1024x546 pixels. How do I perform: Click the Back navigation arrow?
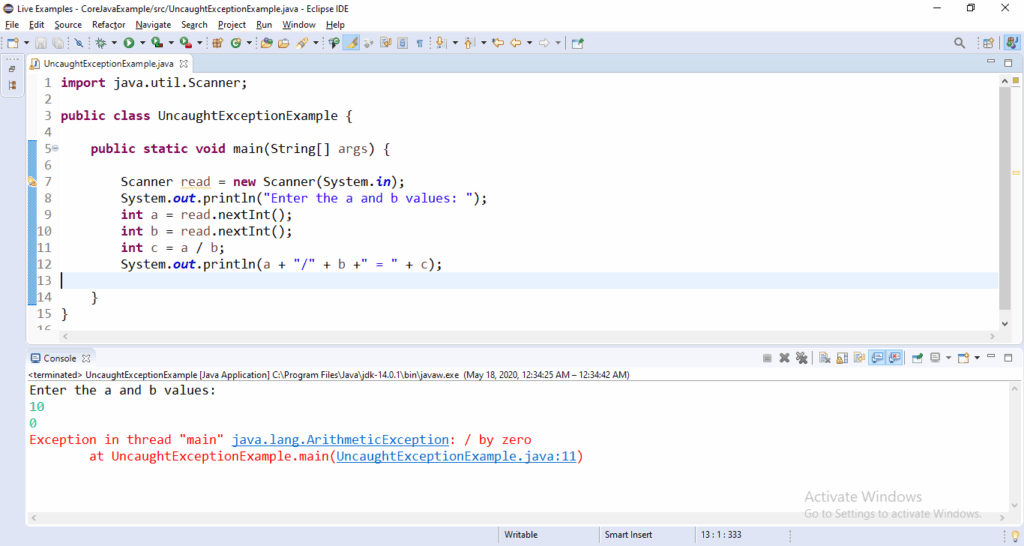(x=516, y=43)
